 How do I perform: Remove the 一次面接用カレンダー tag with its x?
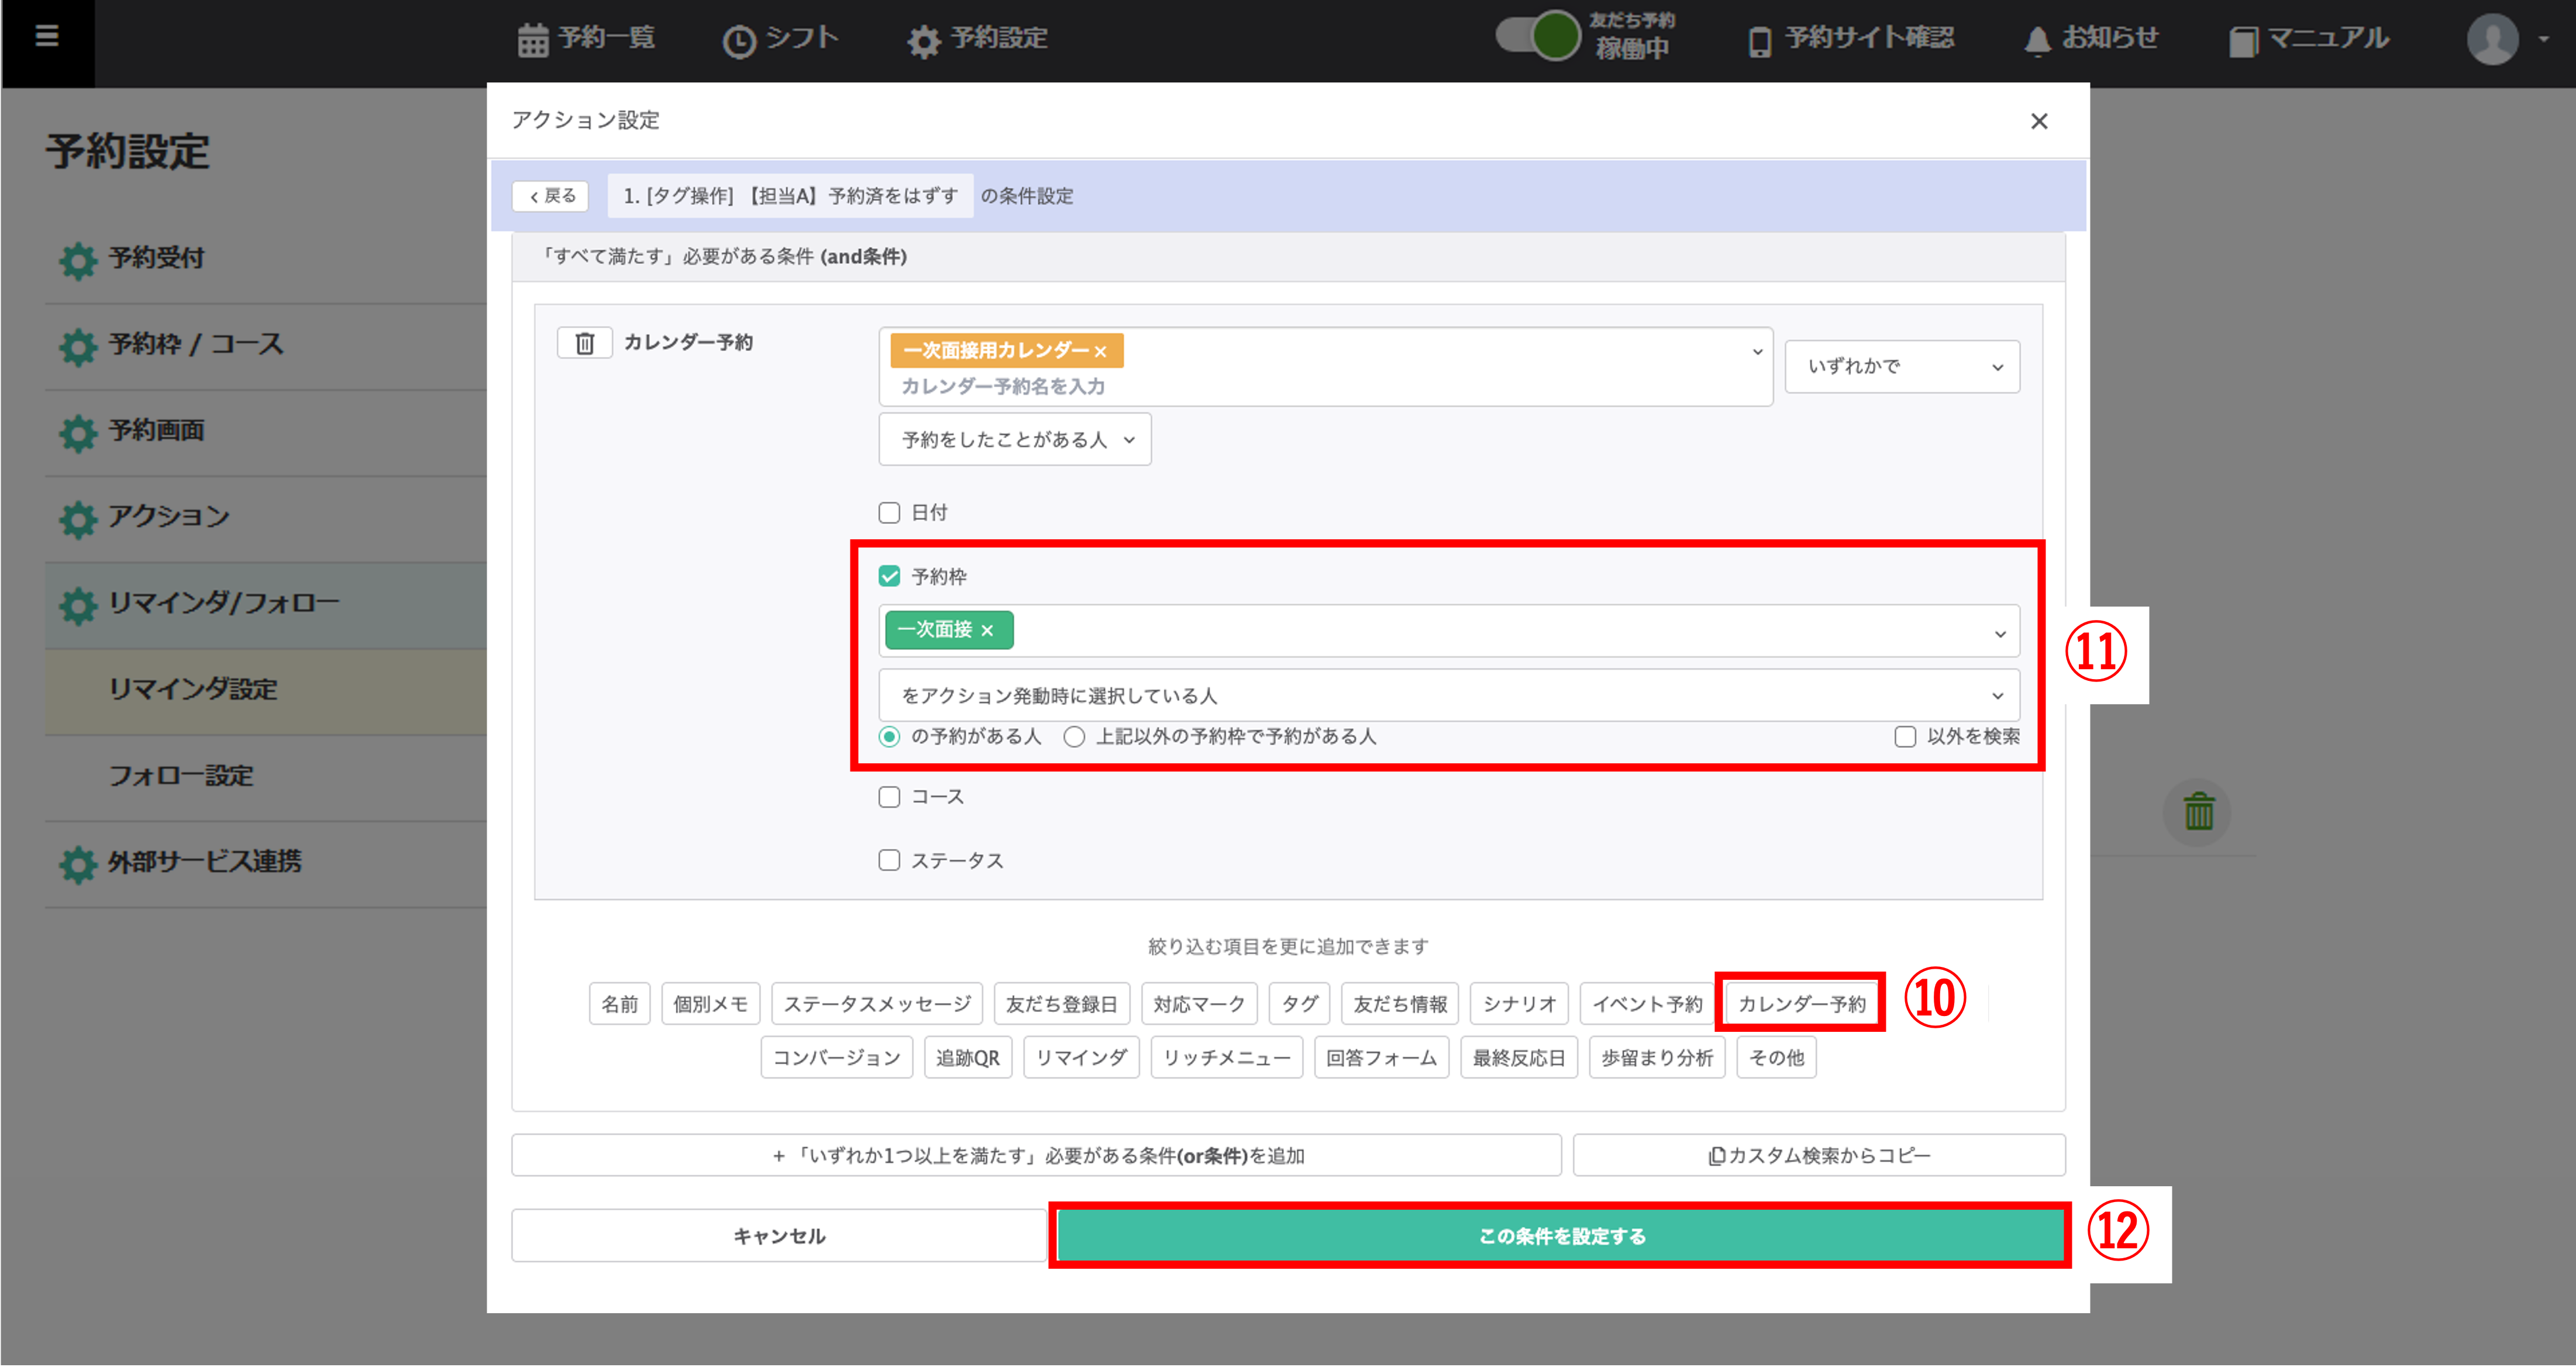click(x=1100, y=351)
